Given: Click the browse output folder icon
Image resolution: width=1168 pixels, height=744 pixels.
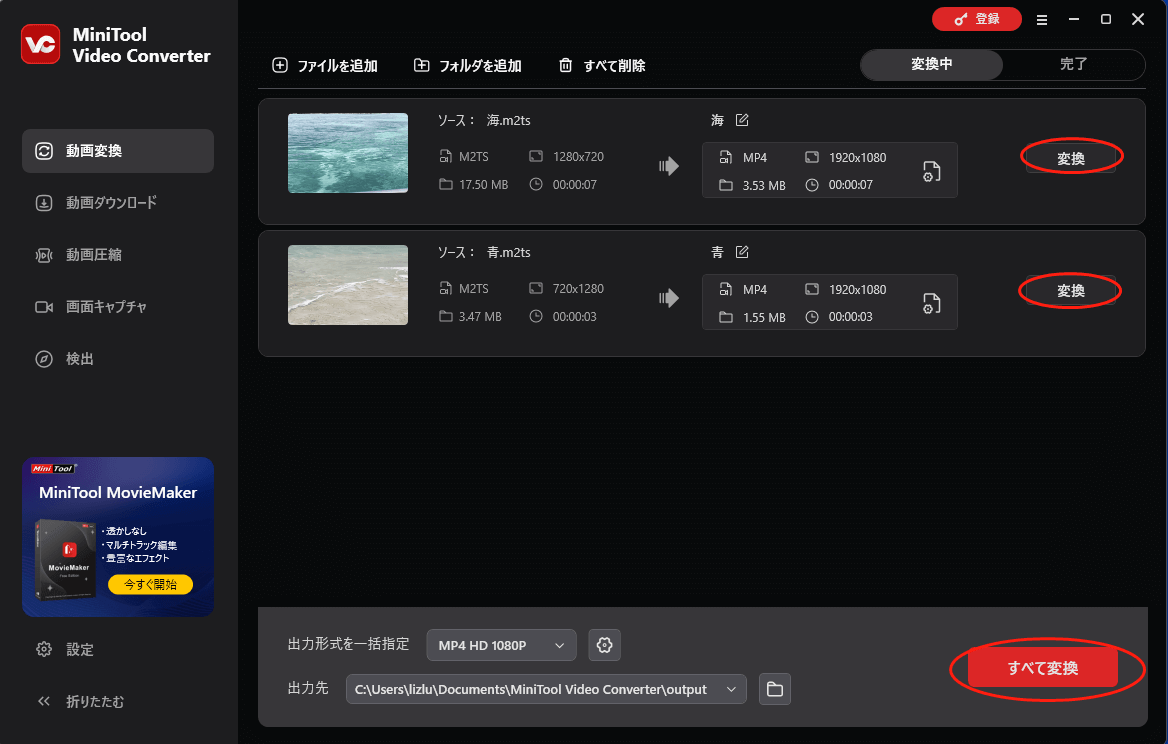Looking at the screenshot, I should pyautogui.click(x=775, y=689).
